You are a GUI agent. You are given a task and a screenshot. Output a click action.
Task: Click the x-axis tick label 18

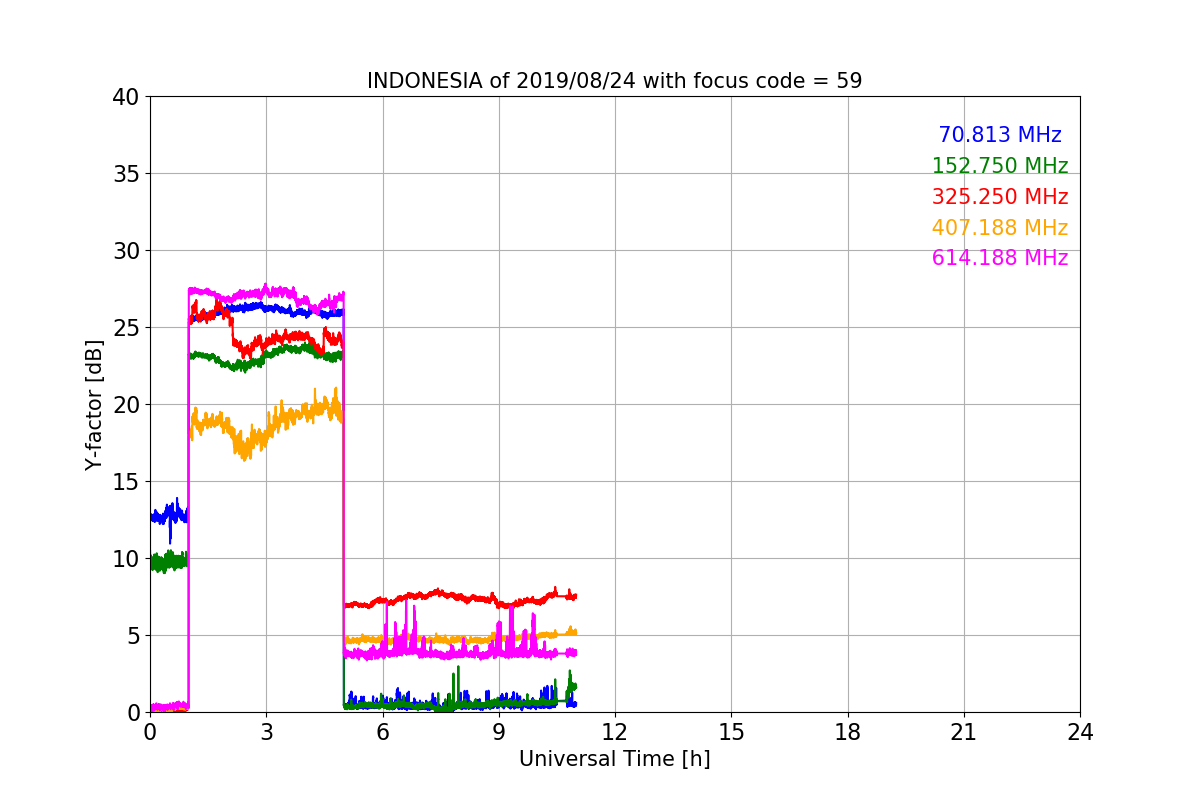tap(848, 732)
